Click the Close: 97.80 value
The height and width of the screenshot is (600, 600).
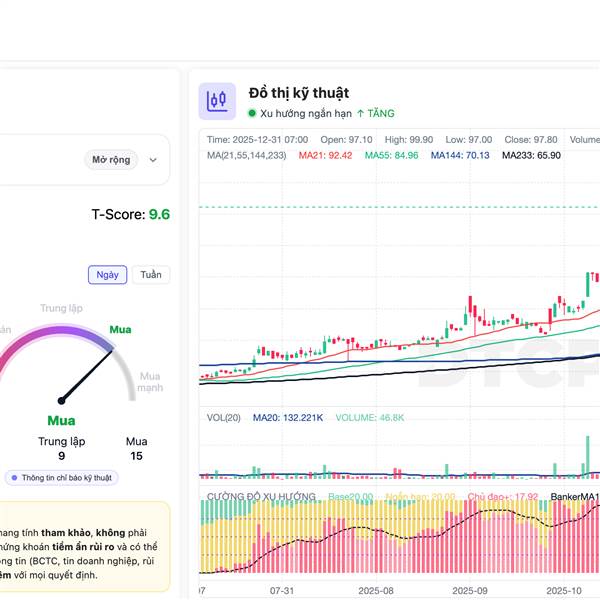(x=531, y=140)
